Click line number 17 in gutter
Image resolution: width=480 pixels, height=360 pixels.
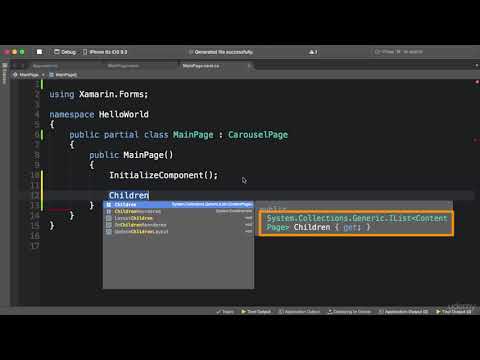coord(35,246)
